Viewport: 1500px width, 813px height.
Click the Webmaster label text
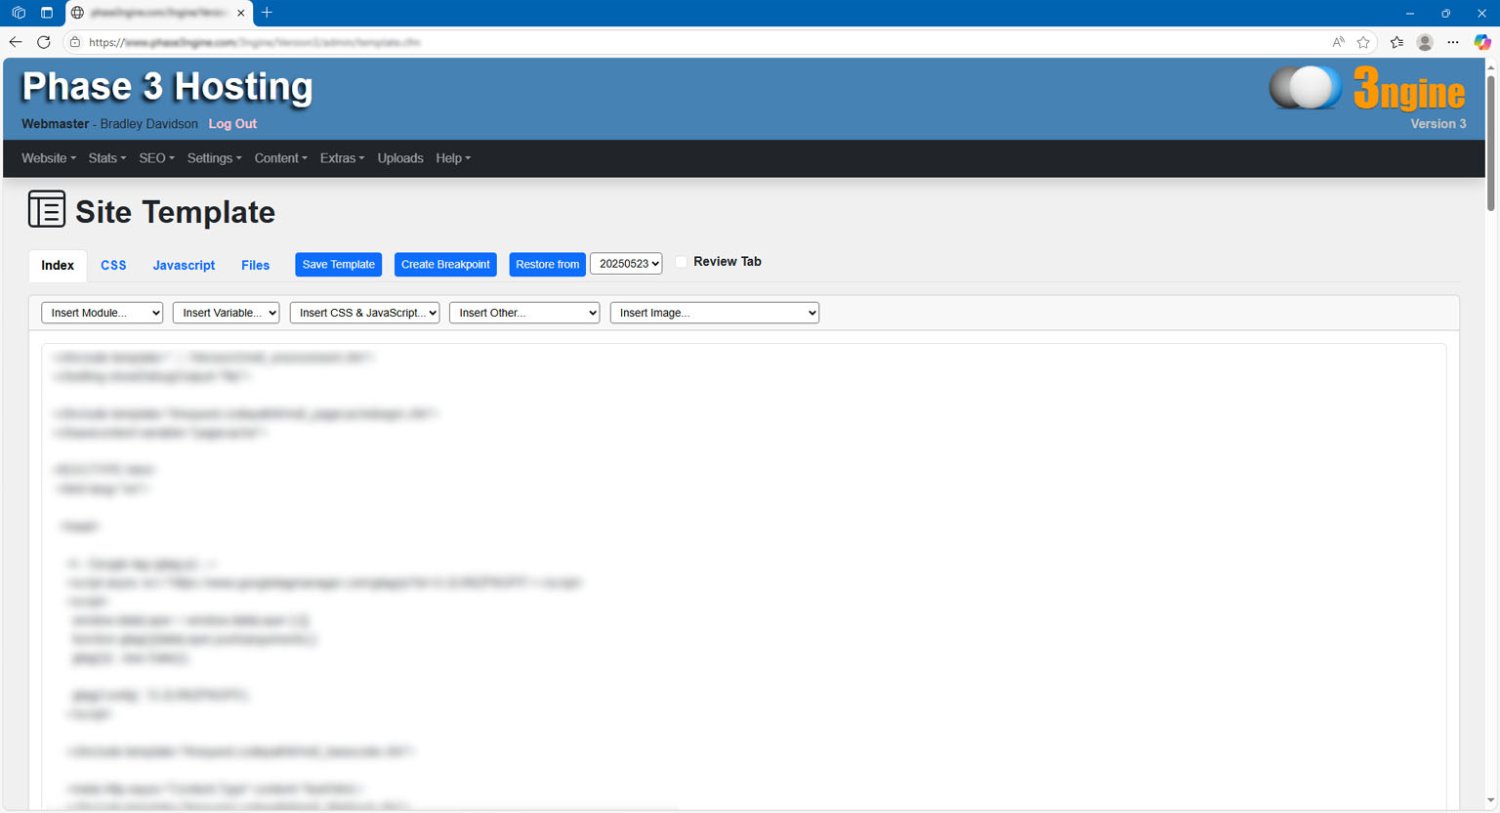click(x=55, y=124)
